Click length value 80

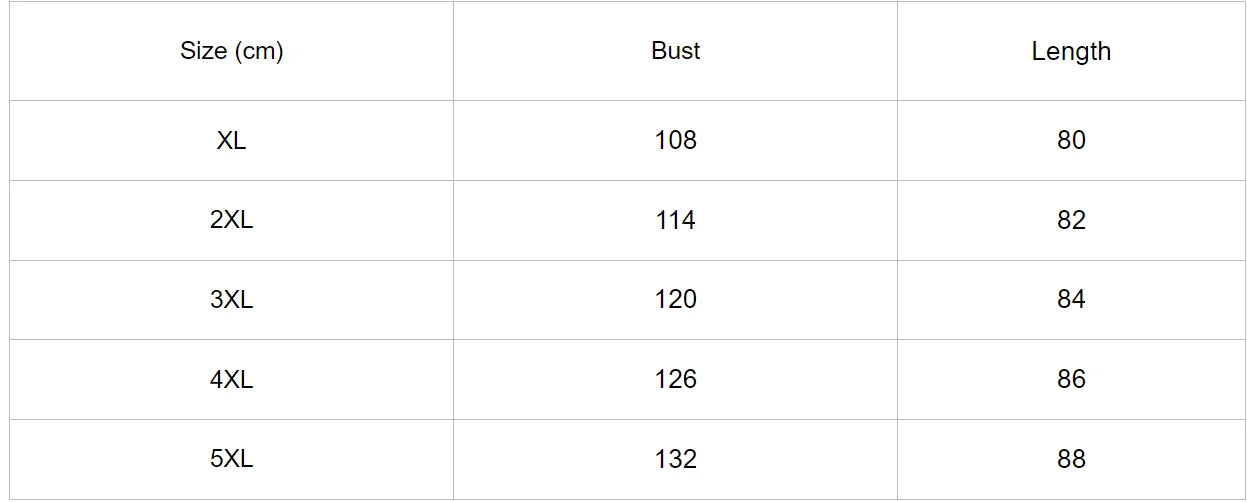[x=1071, y=140]
